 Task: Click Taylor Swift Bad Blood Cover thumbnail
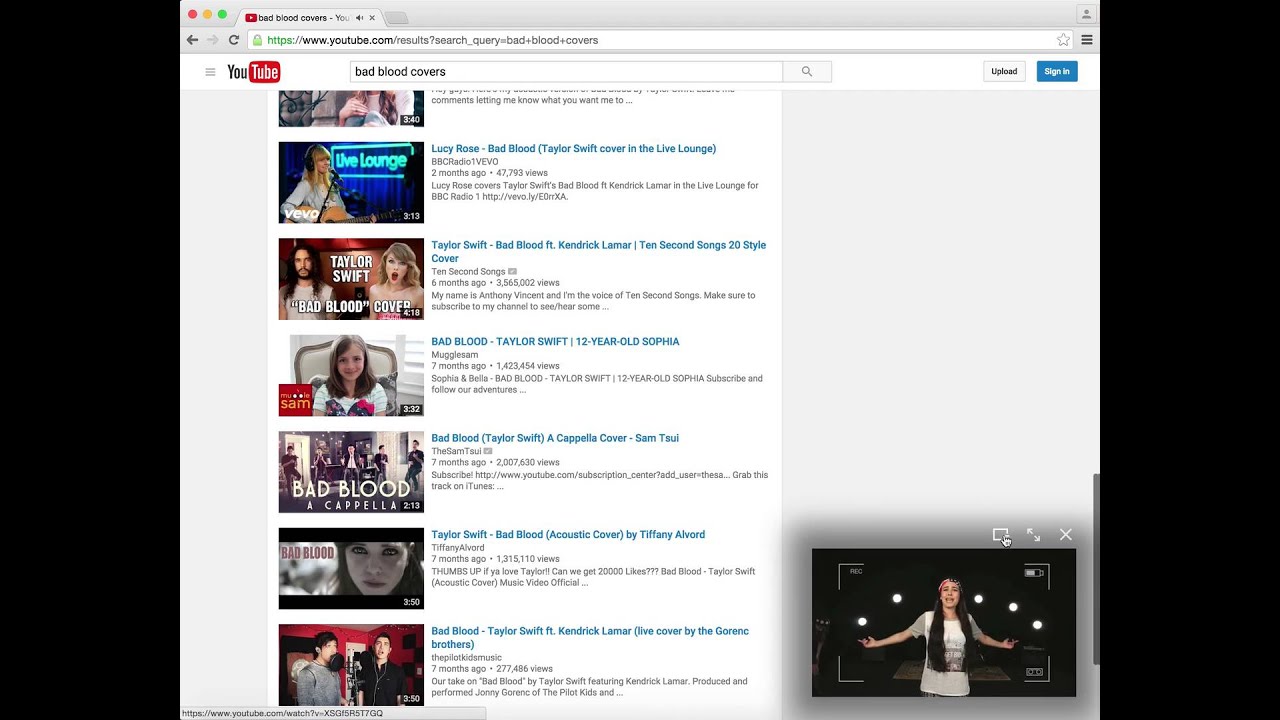tap(351, 279)
